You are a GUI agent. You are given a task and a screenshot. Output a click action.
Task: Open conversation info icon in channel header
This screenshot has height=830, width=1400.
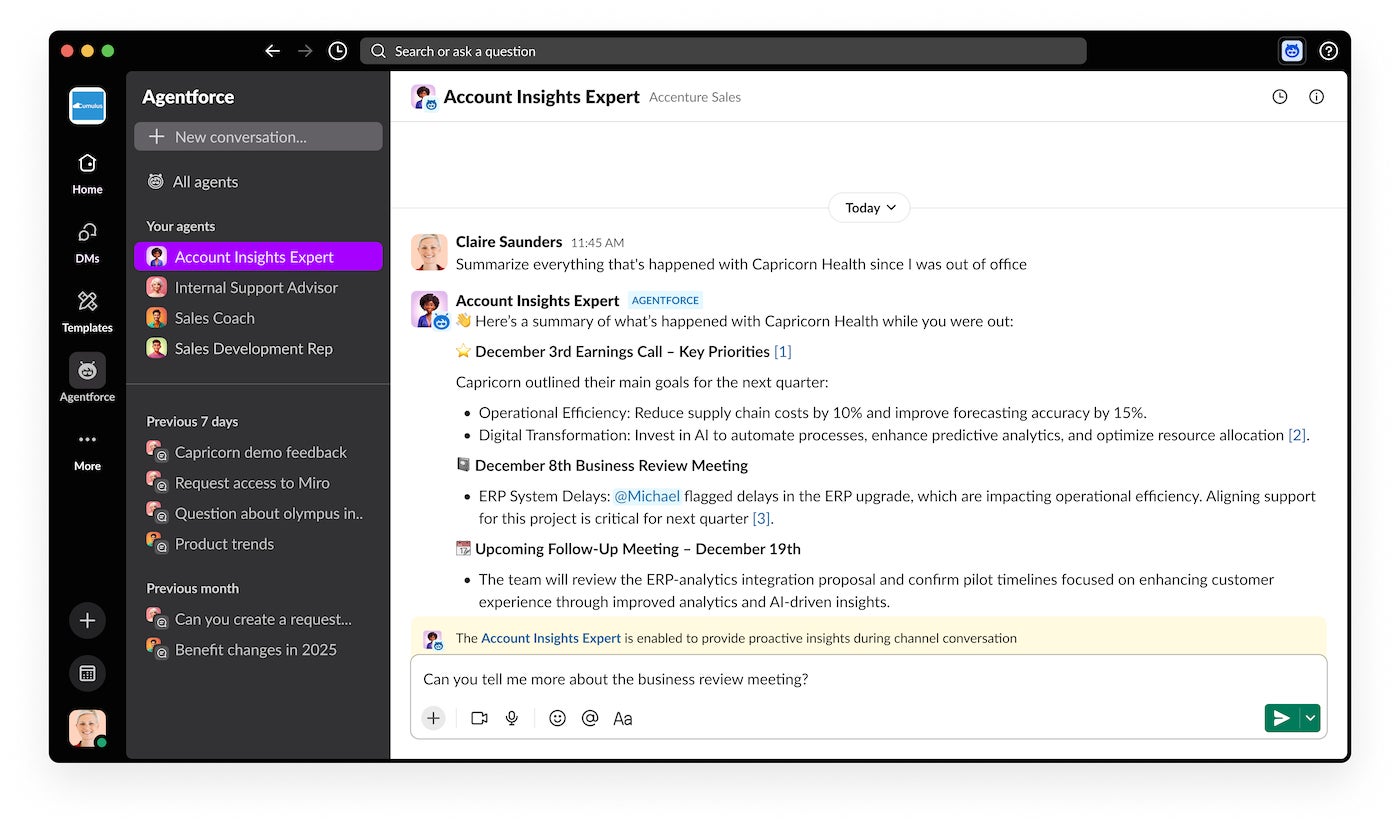[1316, 97]
